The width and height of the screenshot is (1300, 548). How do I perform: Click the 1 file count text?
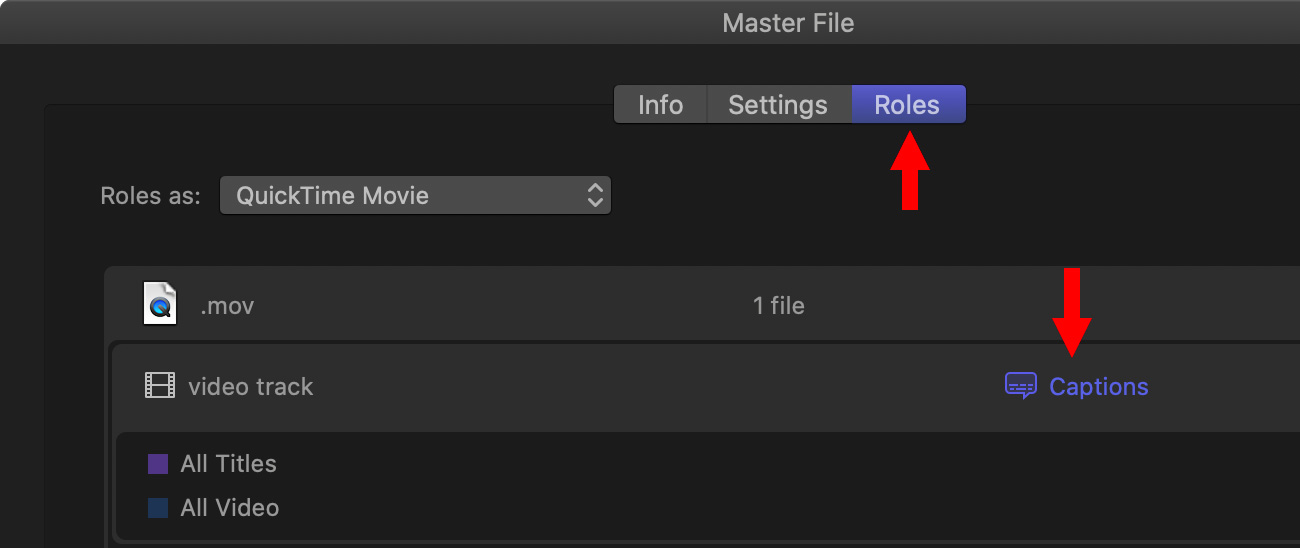pyautogui.click(x=778, y=306)
